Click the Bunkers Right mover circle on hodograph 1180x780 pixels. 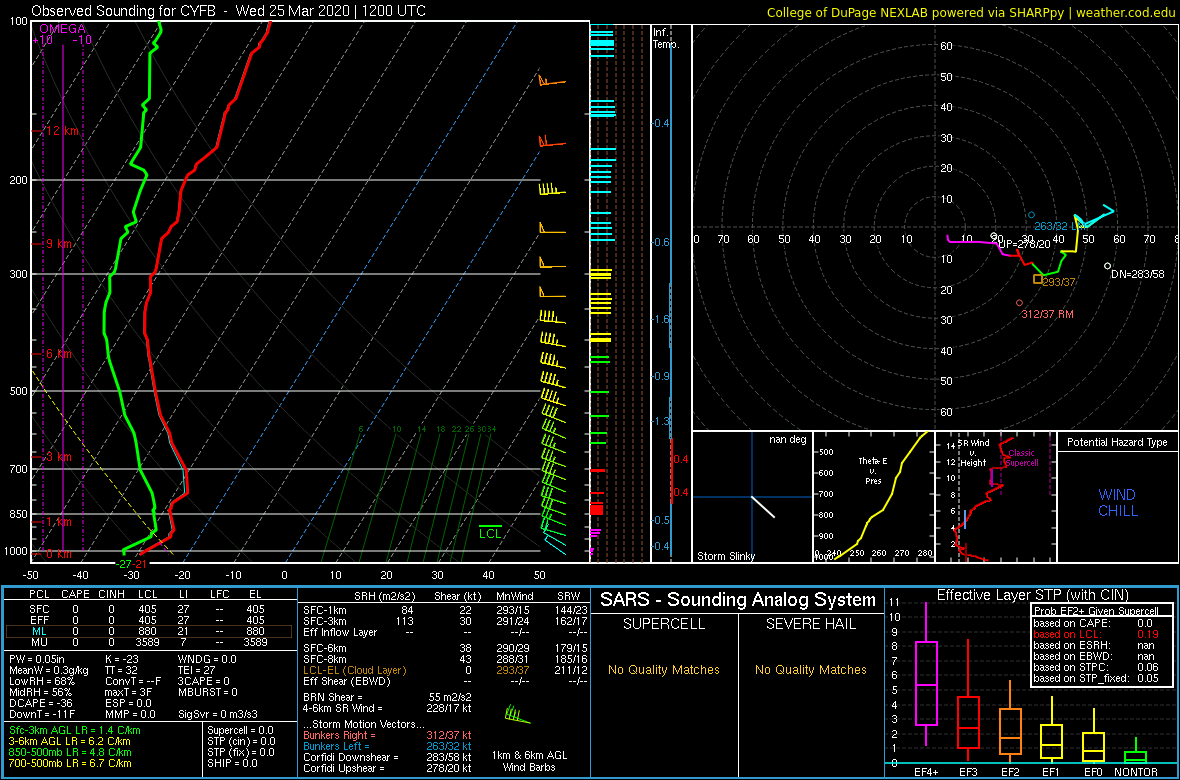[x=1020, y=303]
